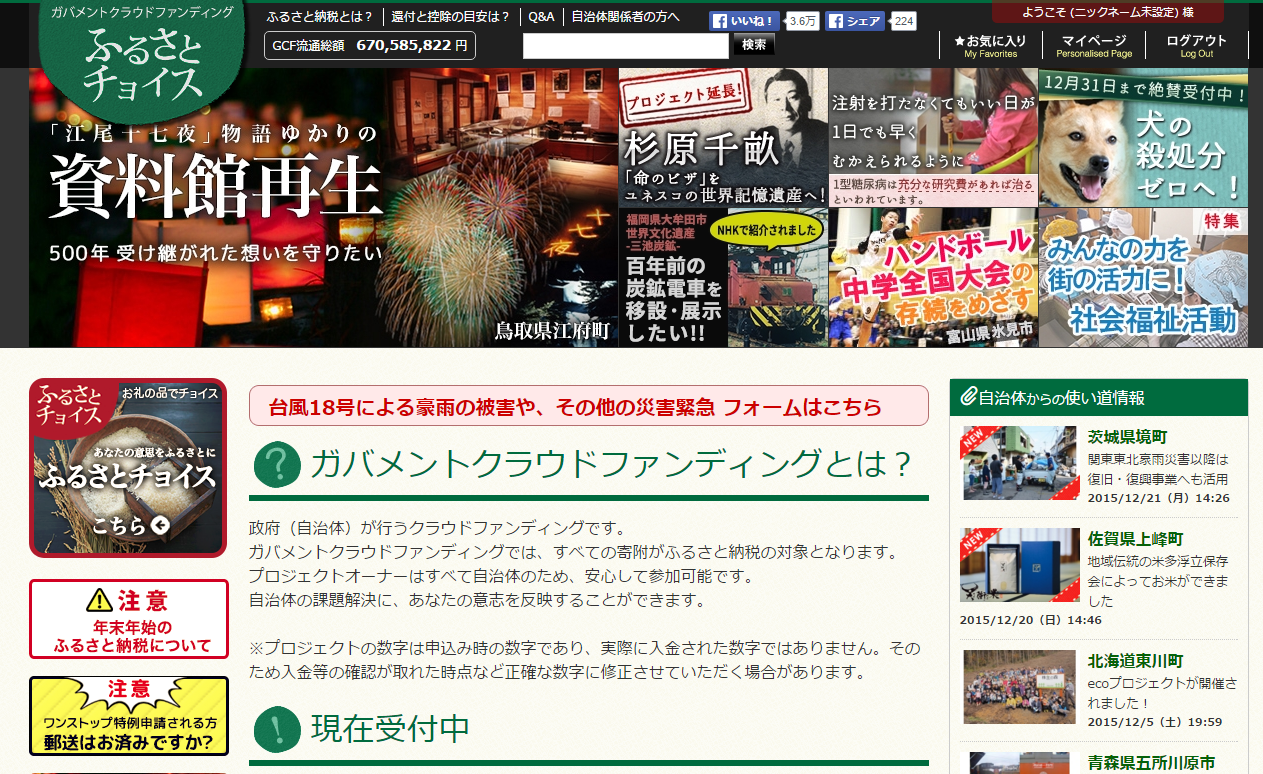The width and height of the screenshot is (1263, 774).
Task: Open the 犬の殺処分ゼロへ banner
Action: (x=1143, y=137)
